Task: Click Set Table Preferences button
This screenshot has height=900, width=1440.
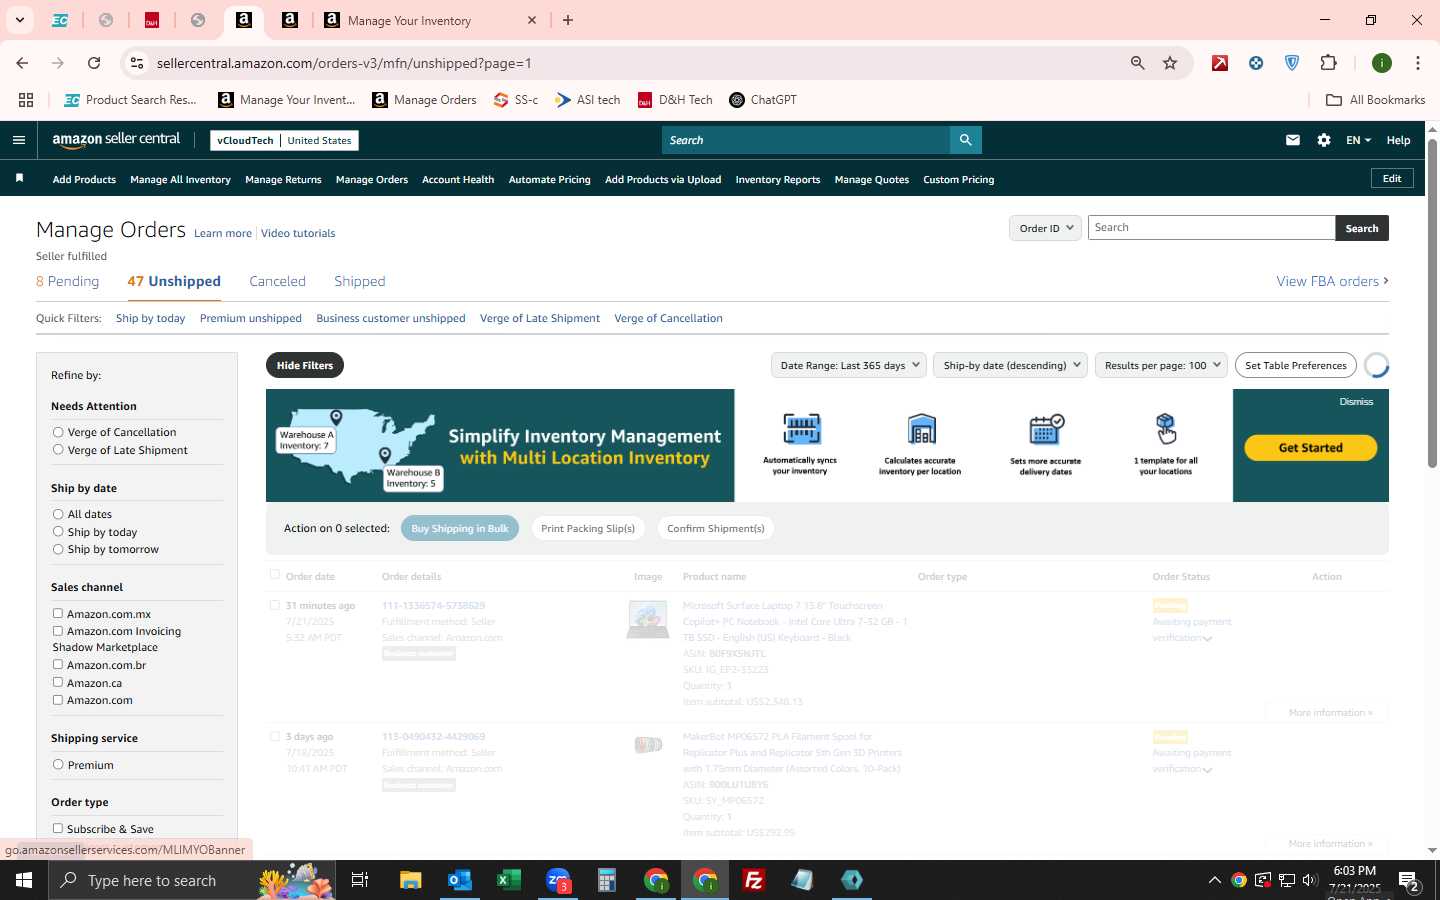Action: pyautogui.click(x=1296, y=365)
